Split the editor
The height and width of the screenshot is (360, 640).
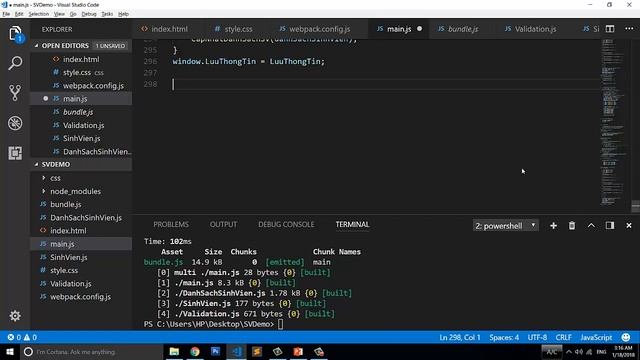pyautogui.click(x=610, y=29)
